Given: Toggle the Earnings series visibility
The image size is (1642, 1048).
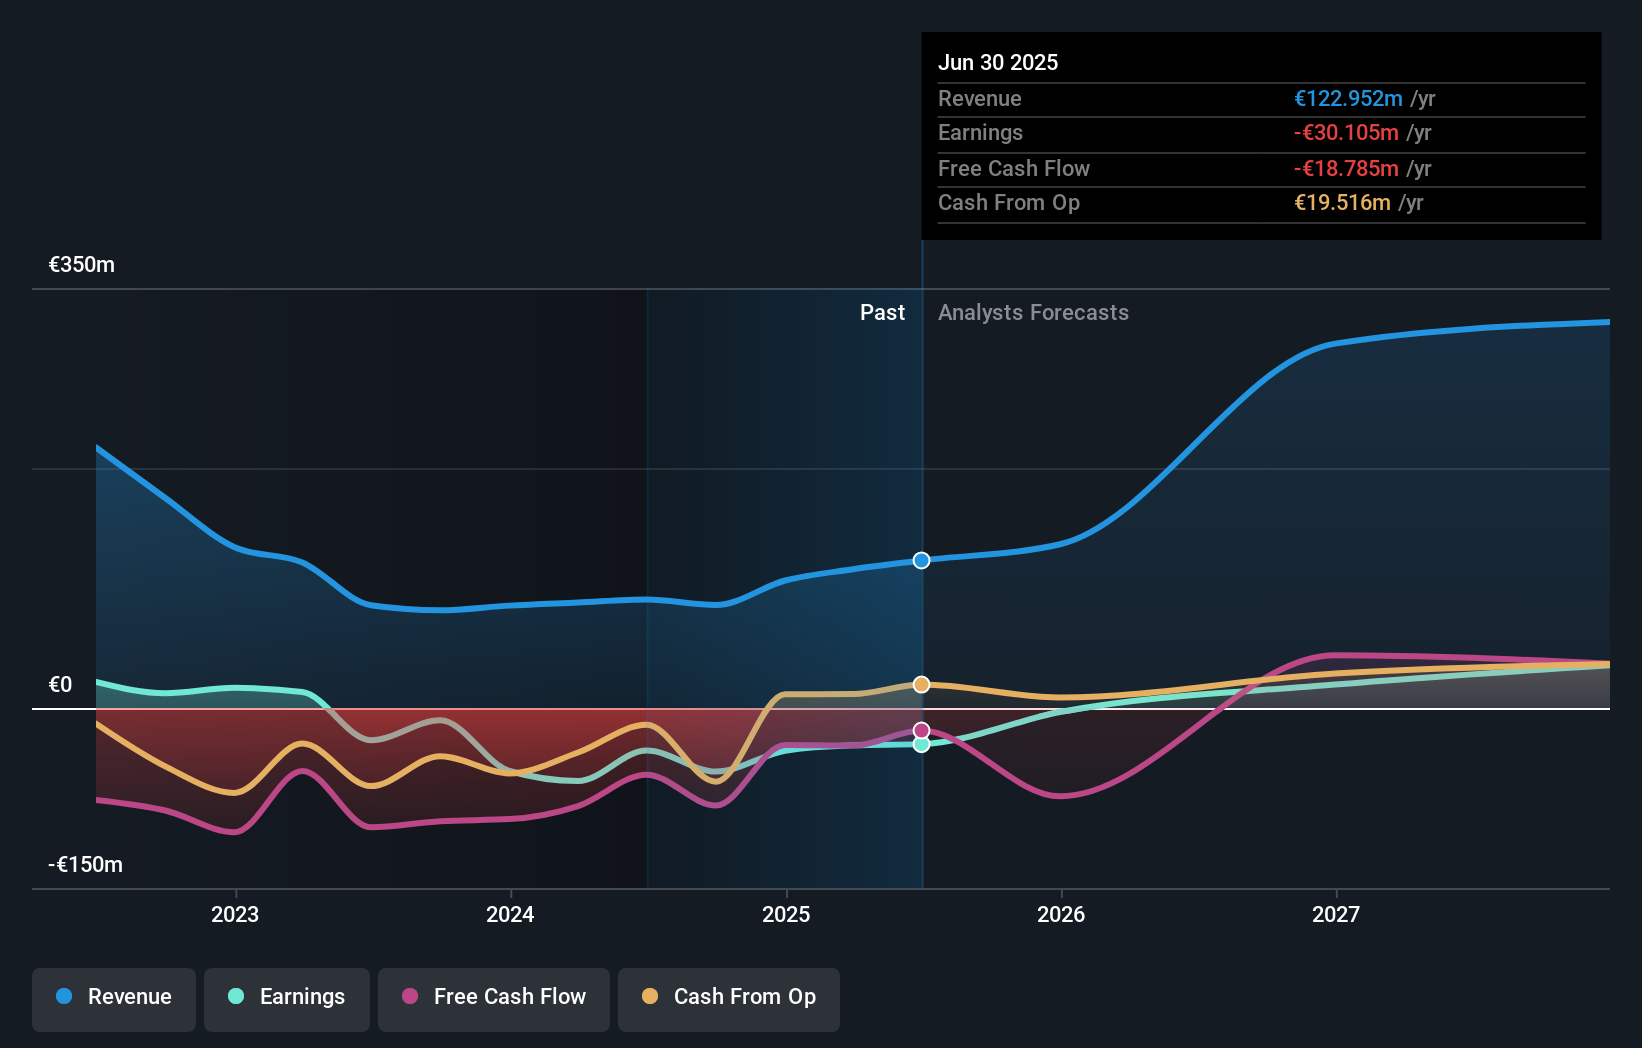Looking at the screenshot, I should pyautogui.click(x=287, y=998).
